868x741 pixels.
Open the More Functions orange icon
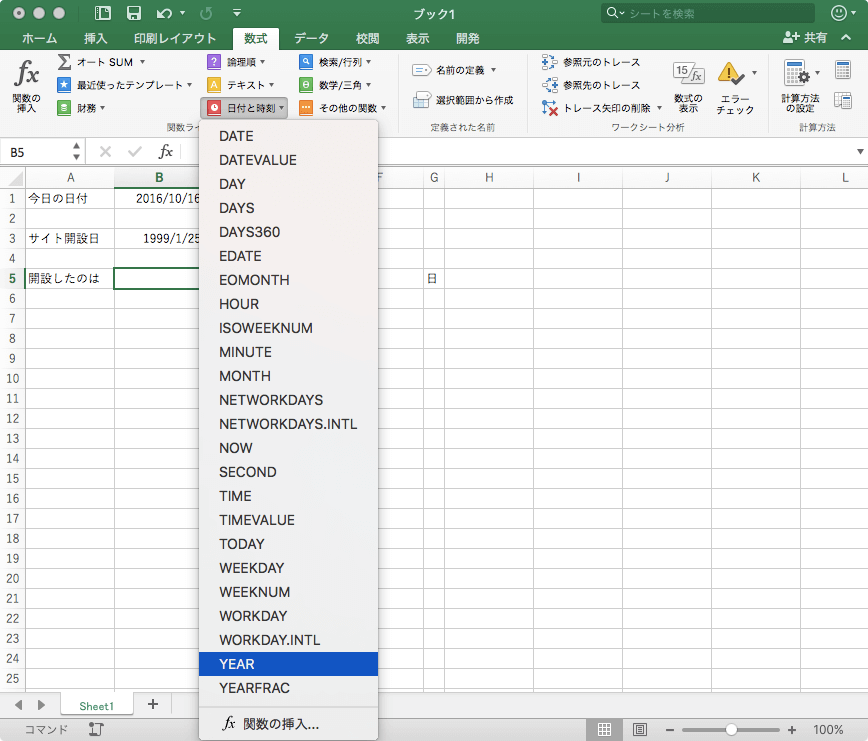coord(306,108)
